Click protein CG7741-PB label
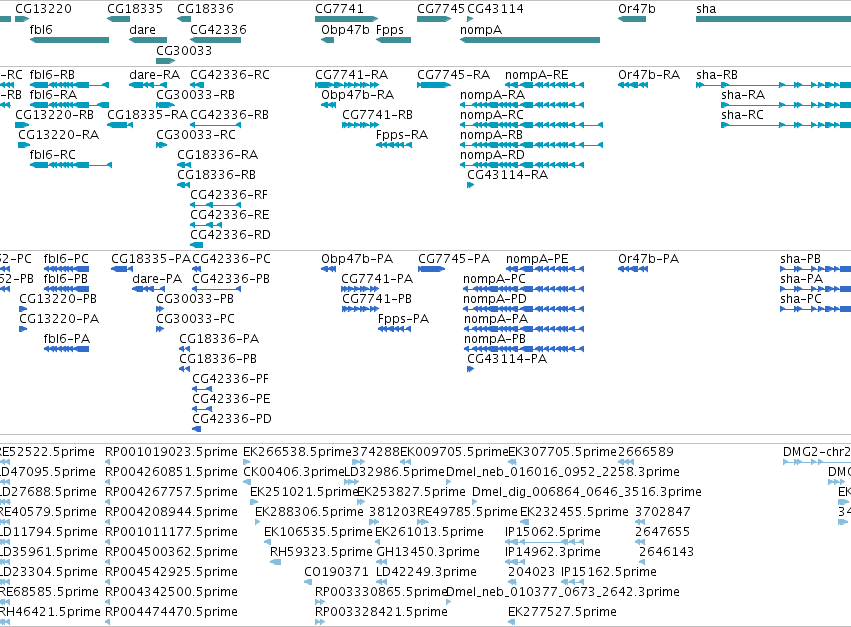Image resolution: width=851 pixels, height=627 pixels. click(x=376, y=299)
